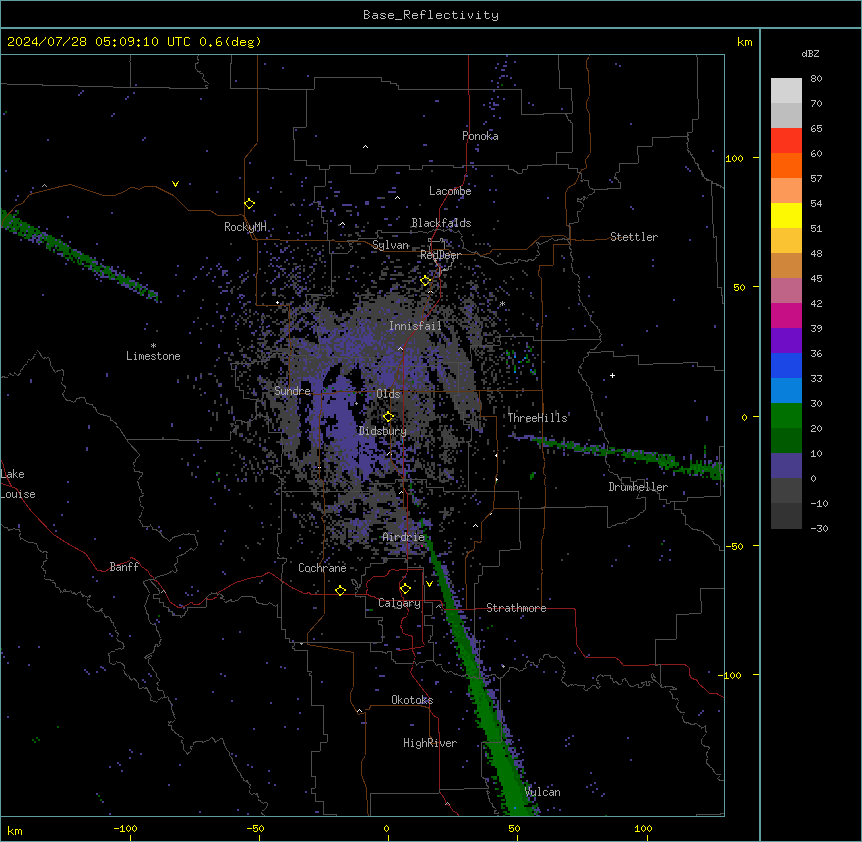Select the Drumheller label
The width and height of the screenshot is (862, 842).
coord(638,487)
